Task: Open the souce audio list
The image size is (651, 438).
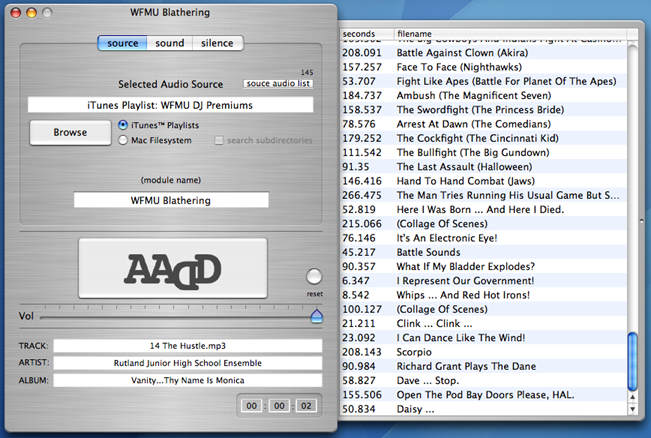Action: click(278, 83)
